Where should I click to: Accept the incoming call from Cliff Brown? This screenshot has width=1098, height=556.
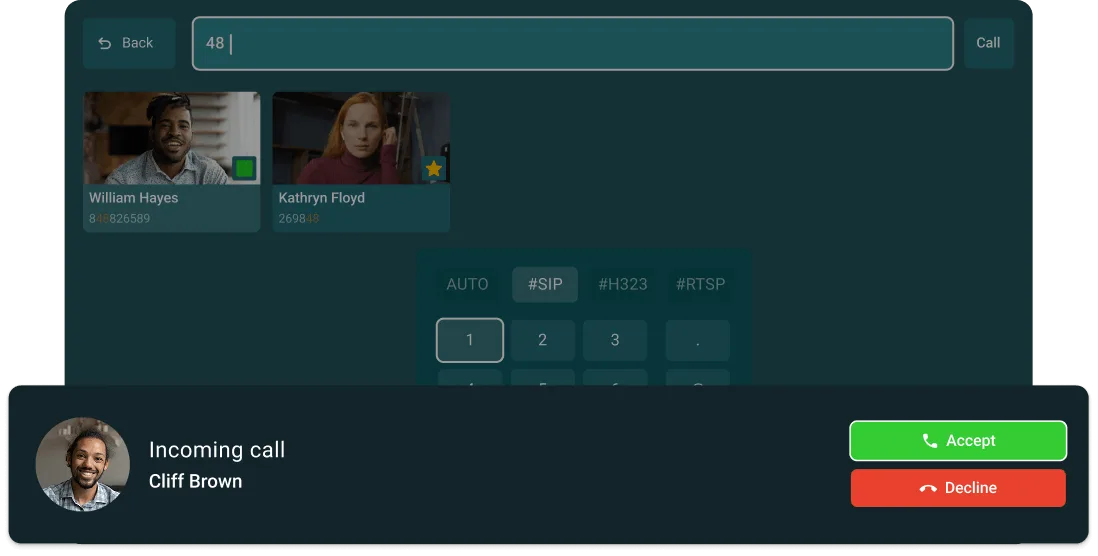958,440
